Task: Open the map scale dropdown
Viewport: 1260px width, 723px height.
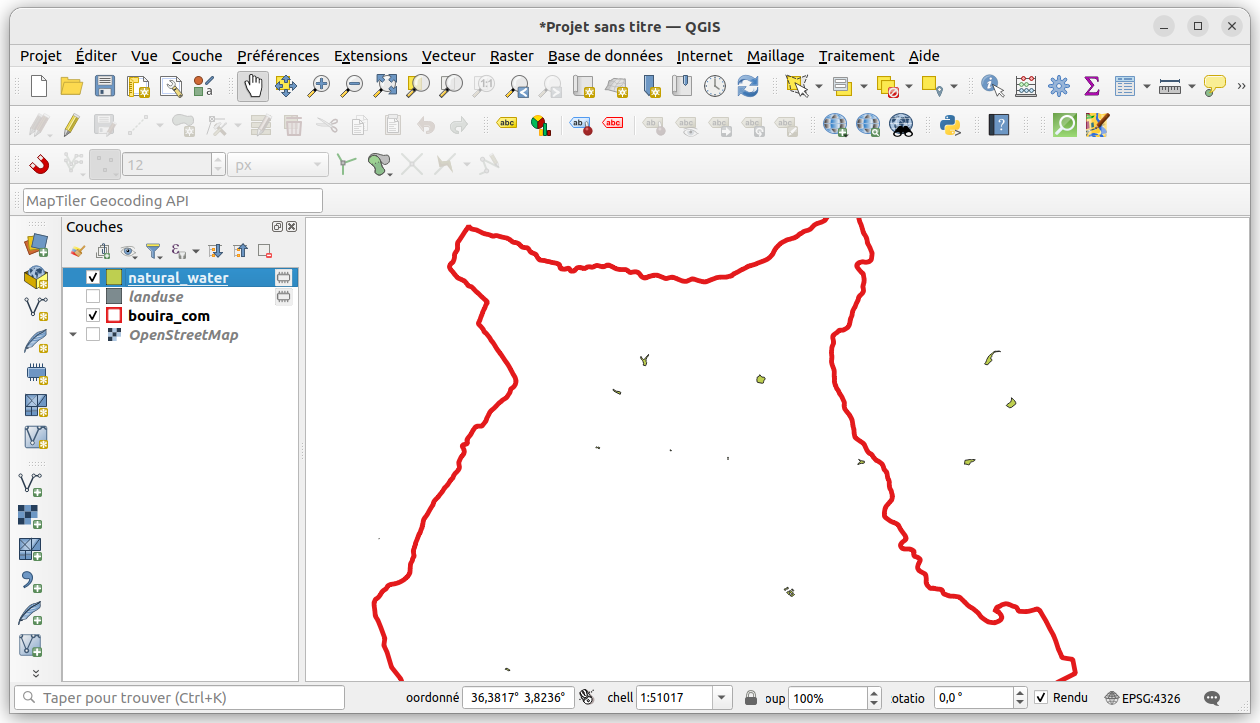Action: [723, 697]
